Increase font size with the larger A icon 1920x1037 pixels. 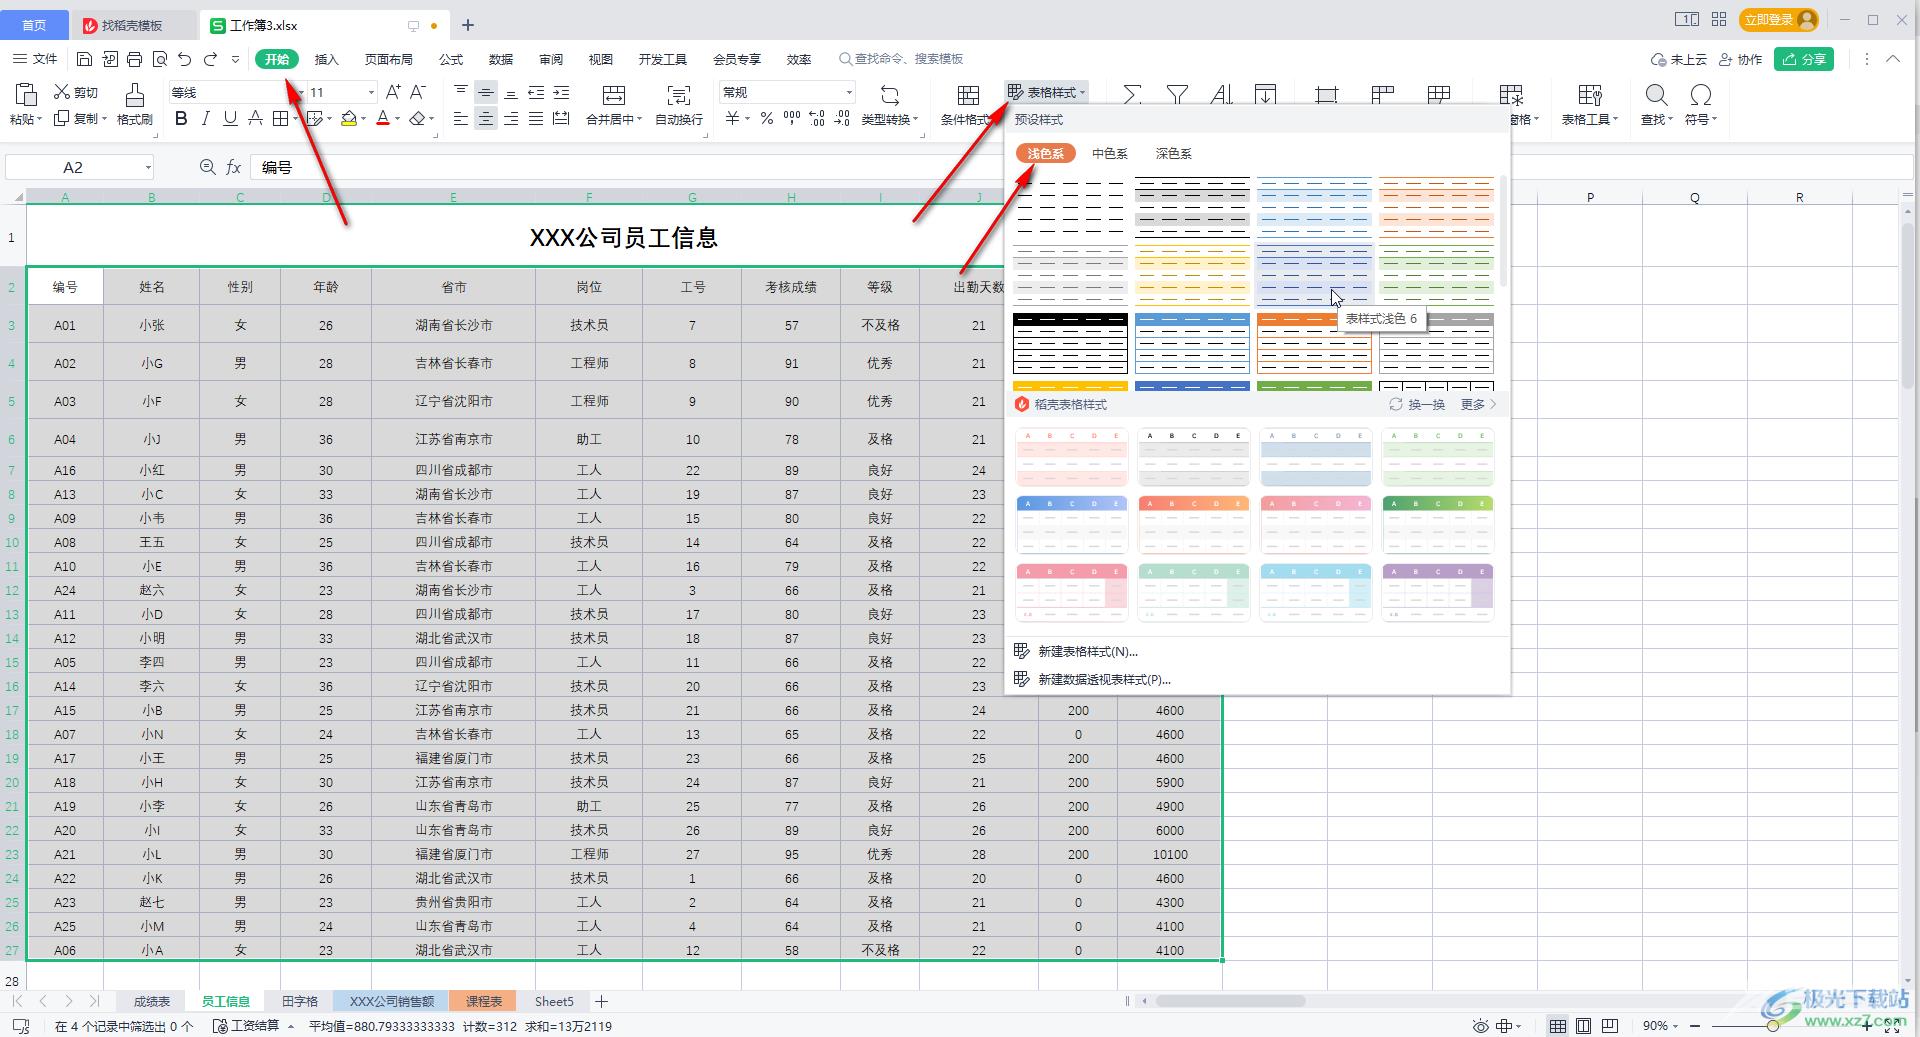tap(393, 92)
